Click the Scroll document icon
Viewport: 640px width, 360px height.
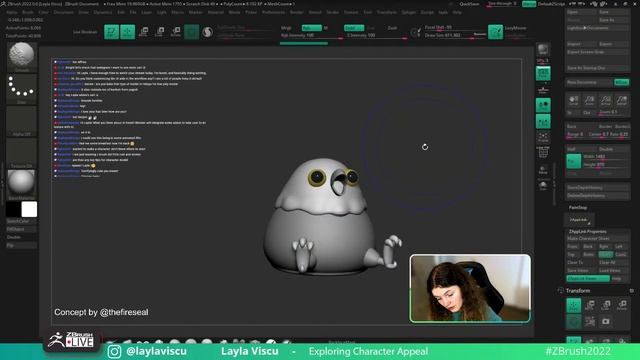coord(573,100)
